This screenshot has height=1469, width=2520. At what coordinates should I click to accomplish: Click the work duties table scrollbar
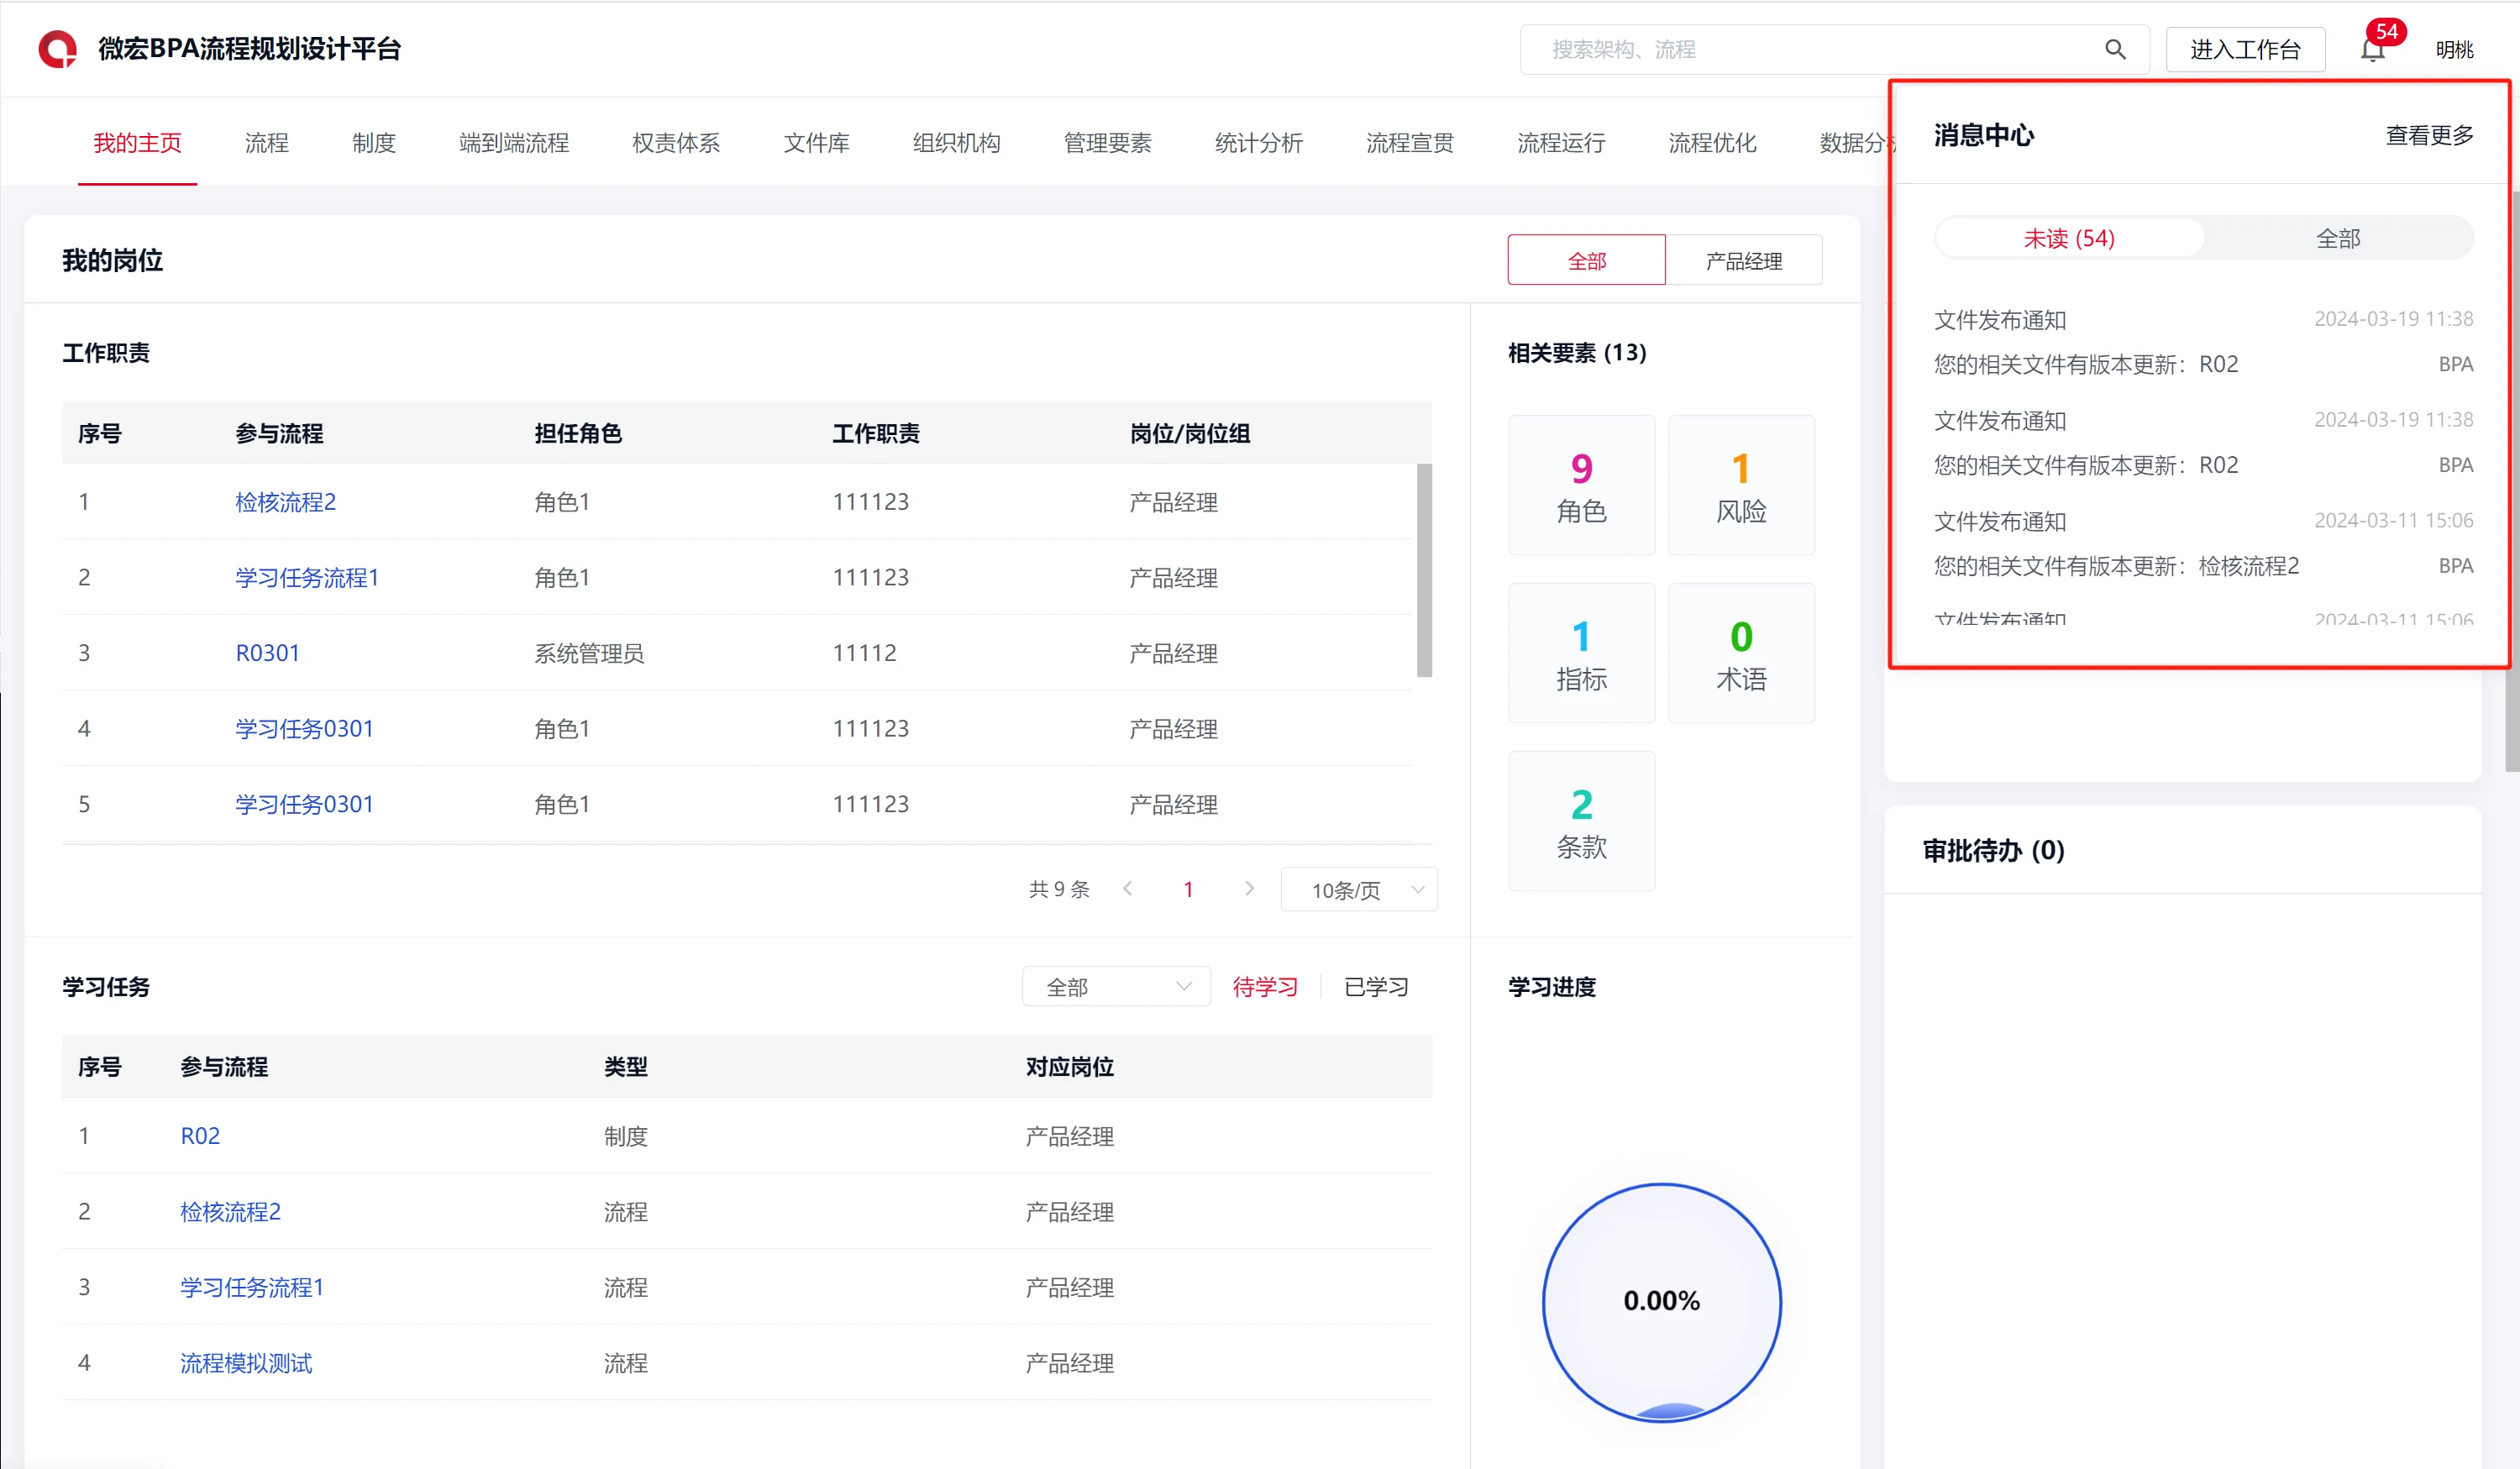pos(1424,570)
